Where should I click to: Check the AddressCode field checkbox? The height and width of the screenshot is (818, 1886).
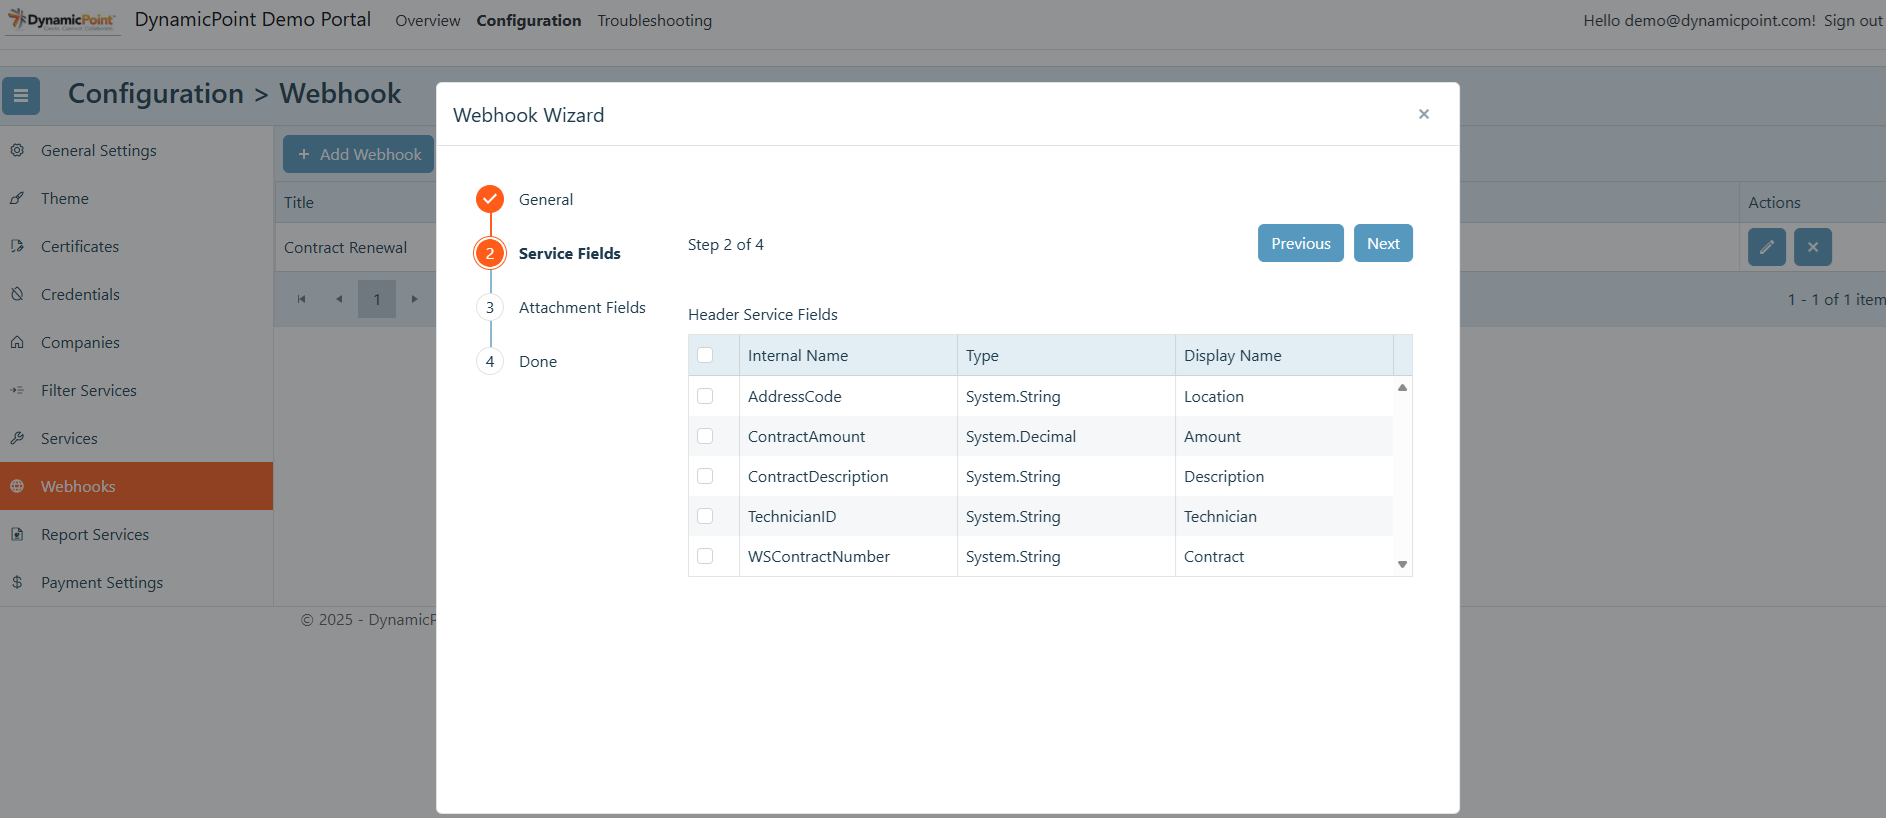(705, 396)
